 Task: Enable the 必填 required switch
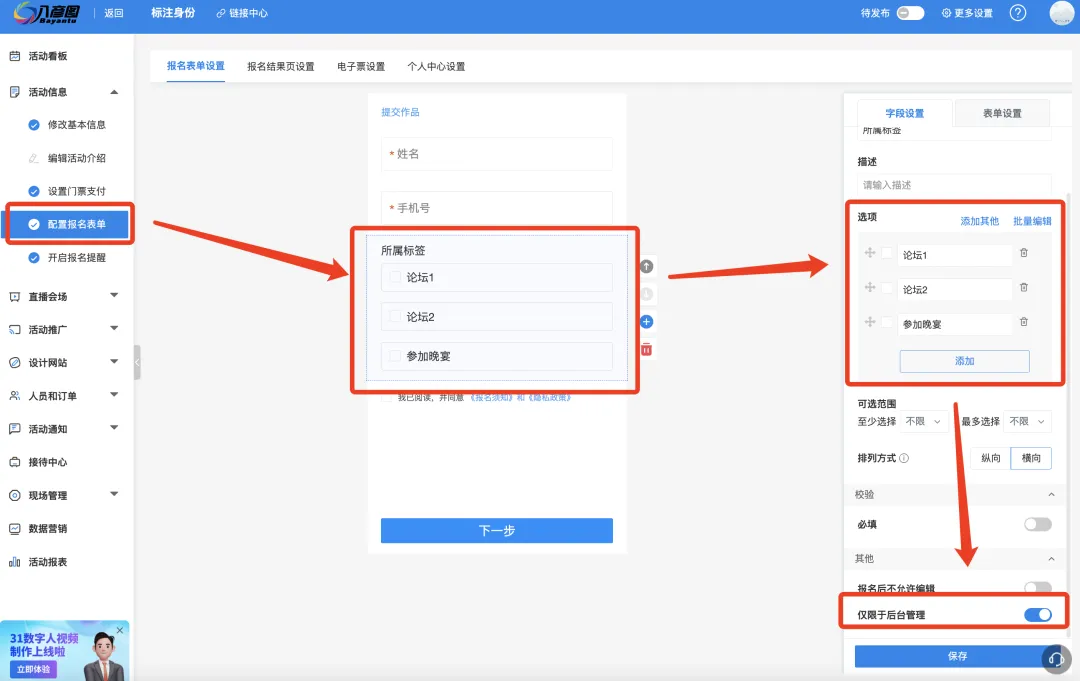click(x=1037, y=524)
